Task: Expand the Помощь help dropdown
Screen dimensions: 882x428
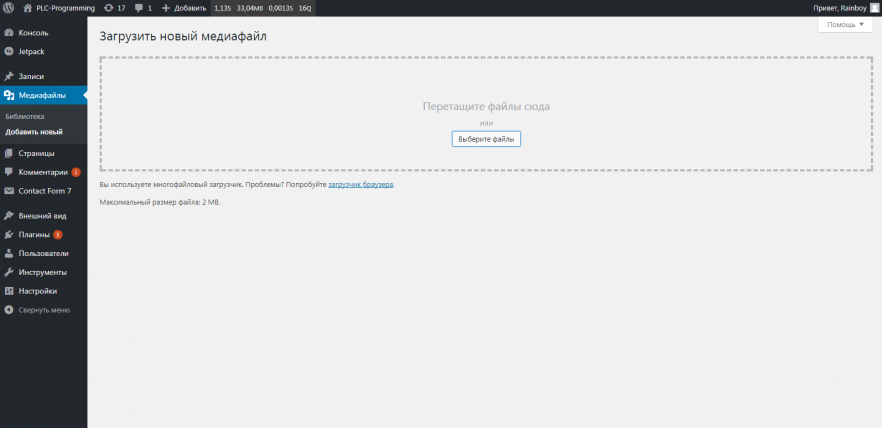Action: click(x=844, y=24)
